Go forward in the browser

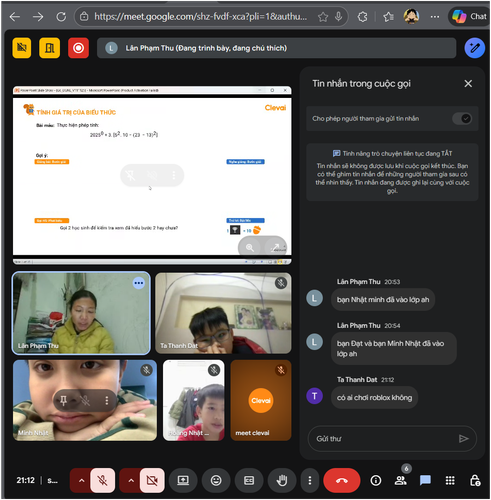point(38,17)
